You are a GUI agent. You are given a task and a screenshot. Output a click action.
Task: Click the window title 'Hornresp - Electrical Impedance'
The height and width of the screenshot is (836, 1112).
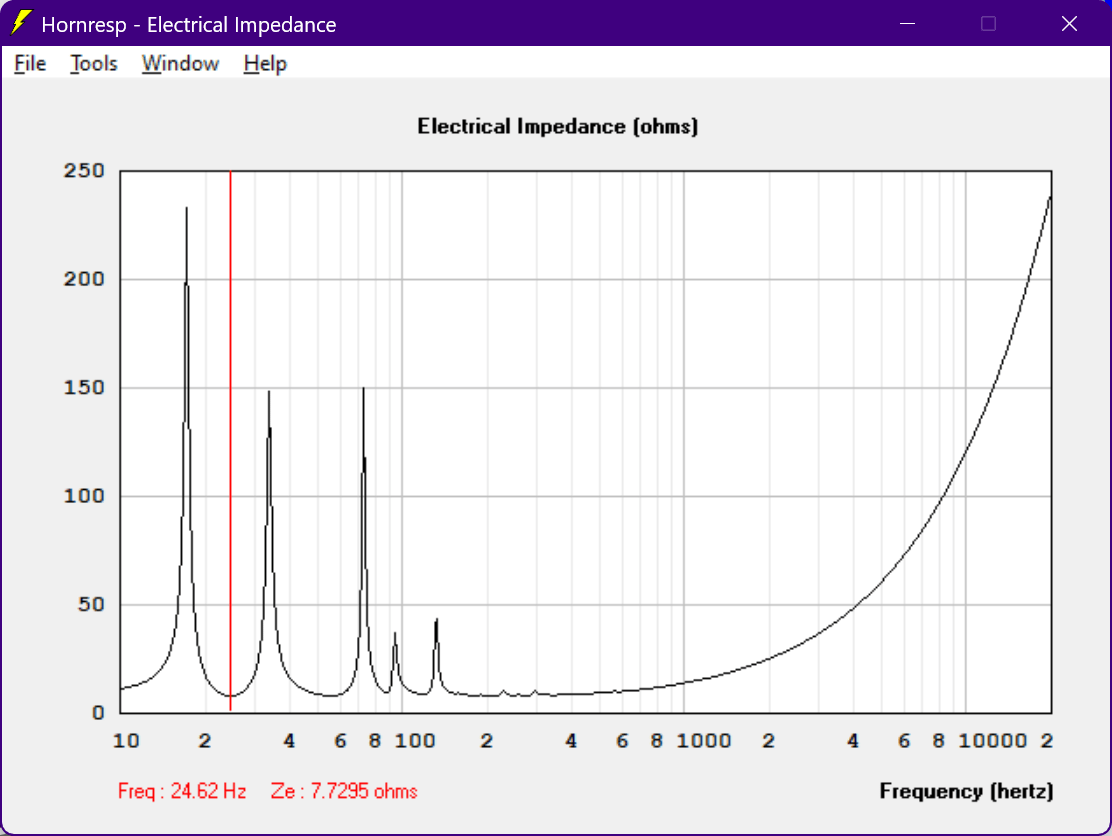[x=189, y=25]
